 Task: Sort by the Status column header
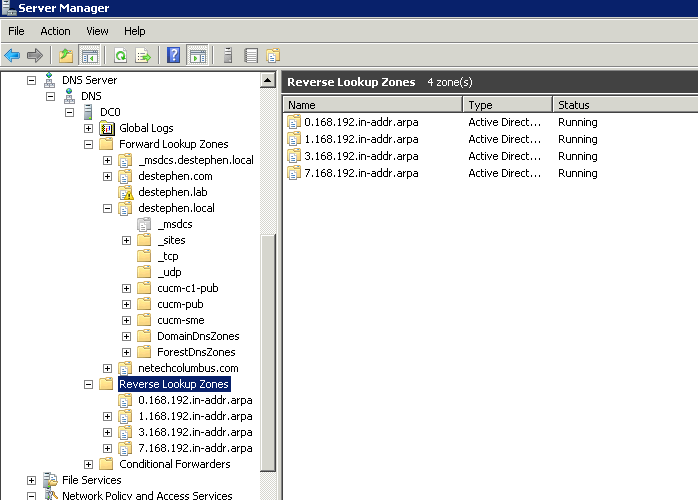(625, 105)
